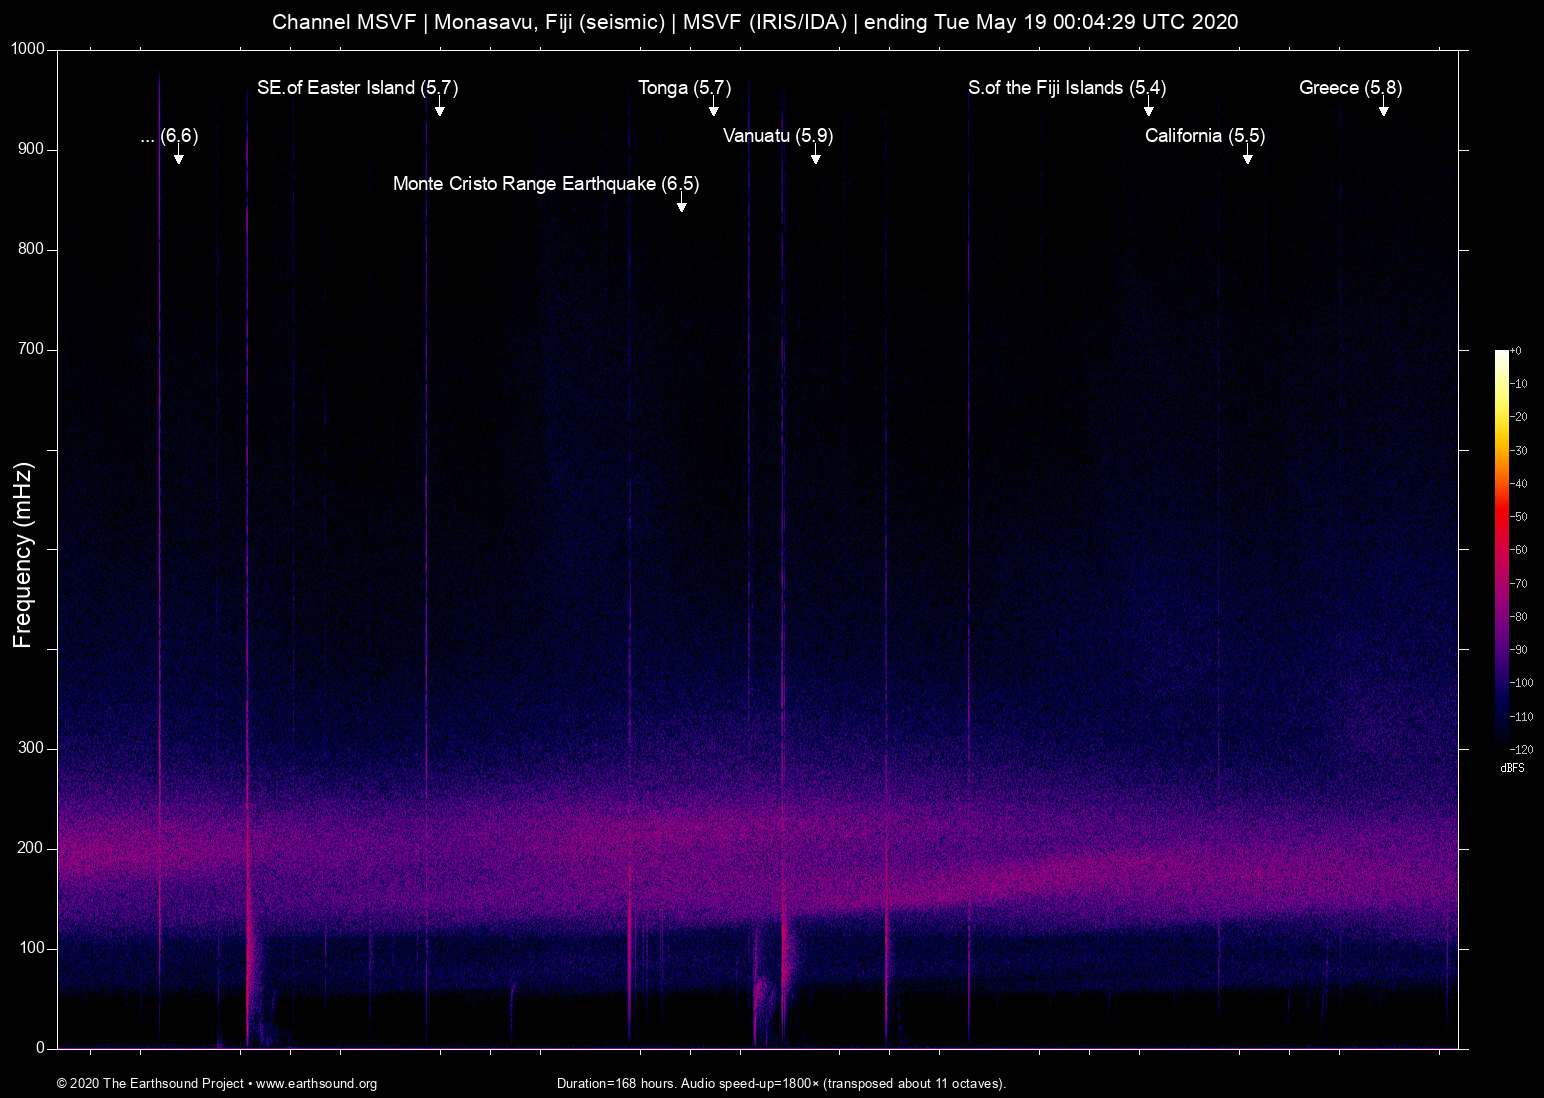Select the 0 tick label on frequency axis
Viewport: 1544px width, 1098px height.
(41, 1048)
